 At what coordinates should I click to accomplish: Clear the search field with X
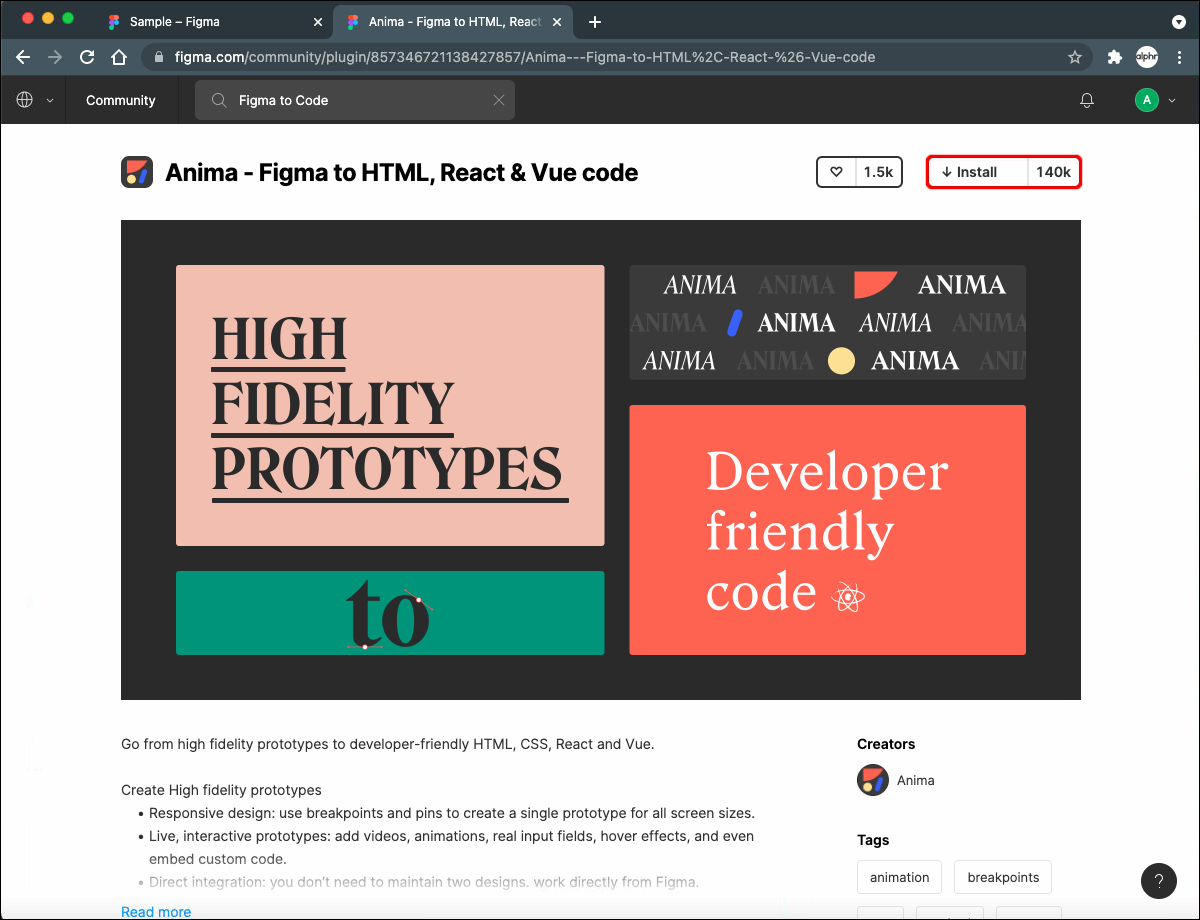coord(499,100)
